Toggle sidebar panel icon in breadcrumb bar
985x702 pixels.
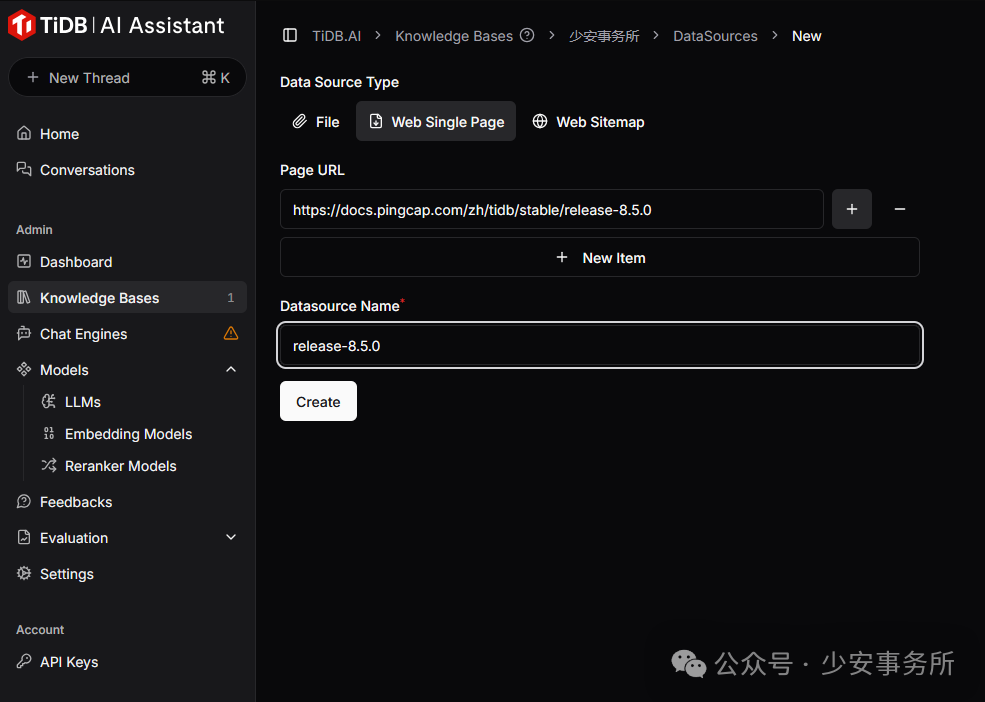tap(290, 36)
